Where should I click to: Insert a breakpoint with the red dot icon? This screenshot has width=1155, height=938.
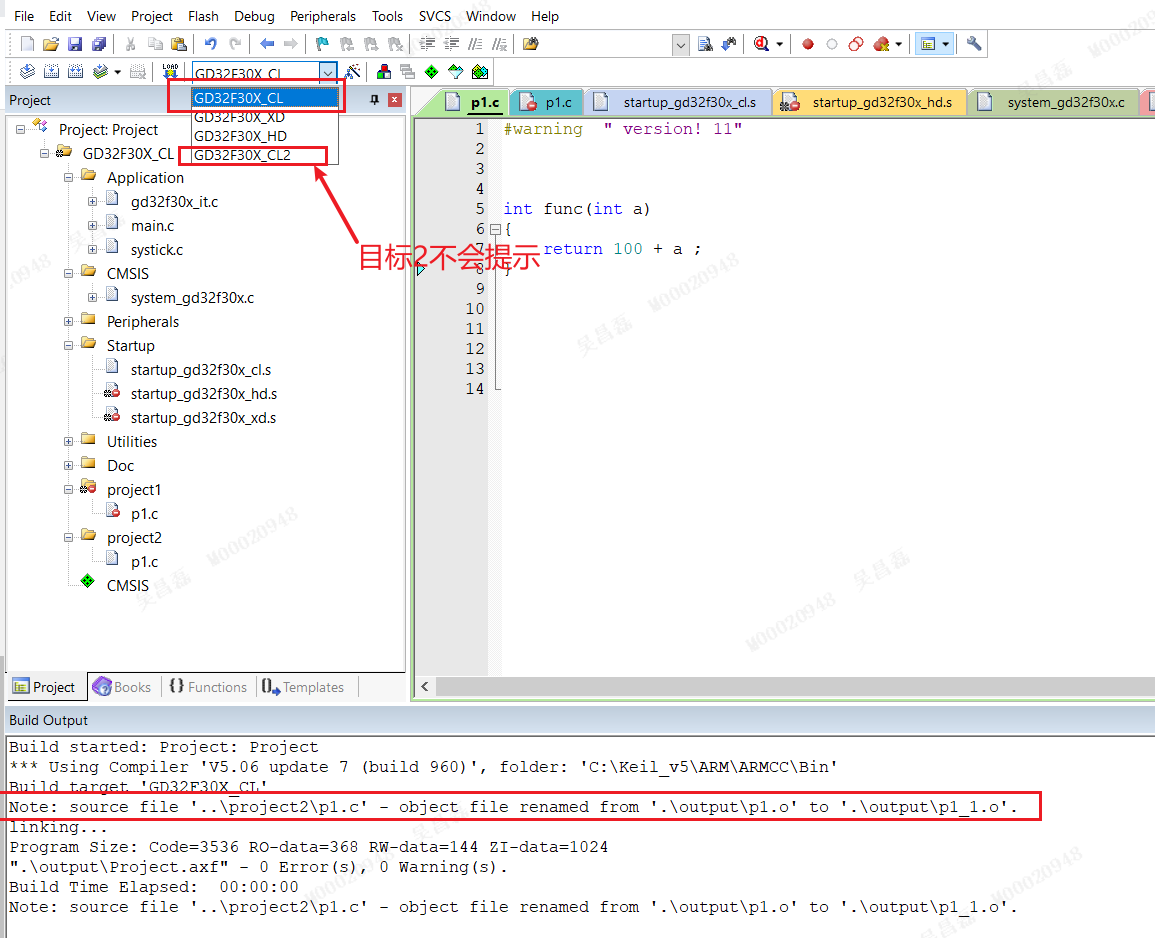pos(808,44)
